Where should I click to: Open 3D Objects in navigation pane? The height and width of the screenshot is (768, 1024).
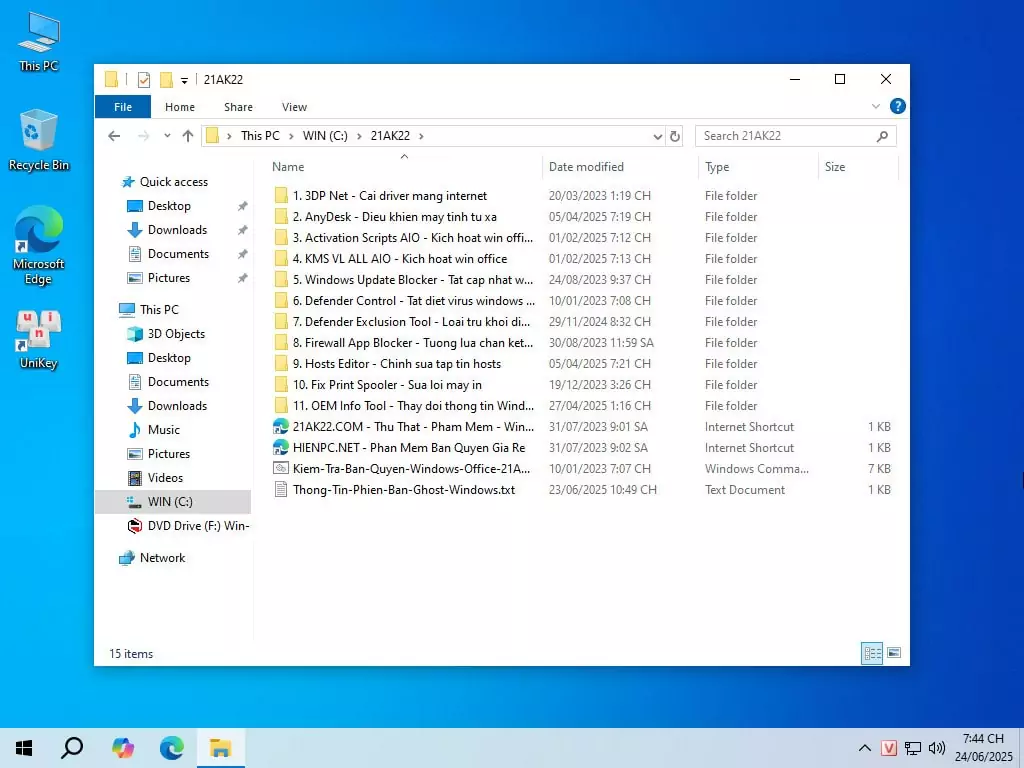click(176, 334)
